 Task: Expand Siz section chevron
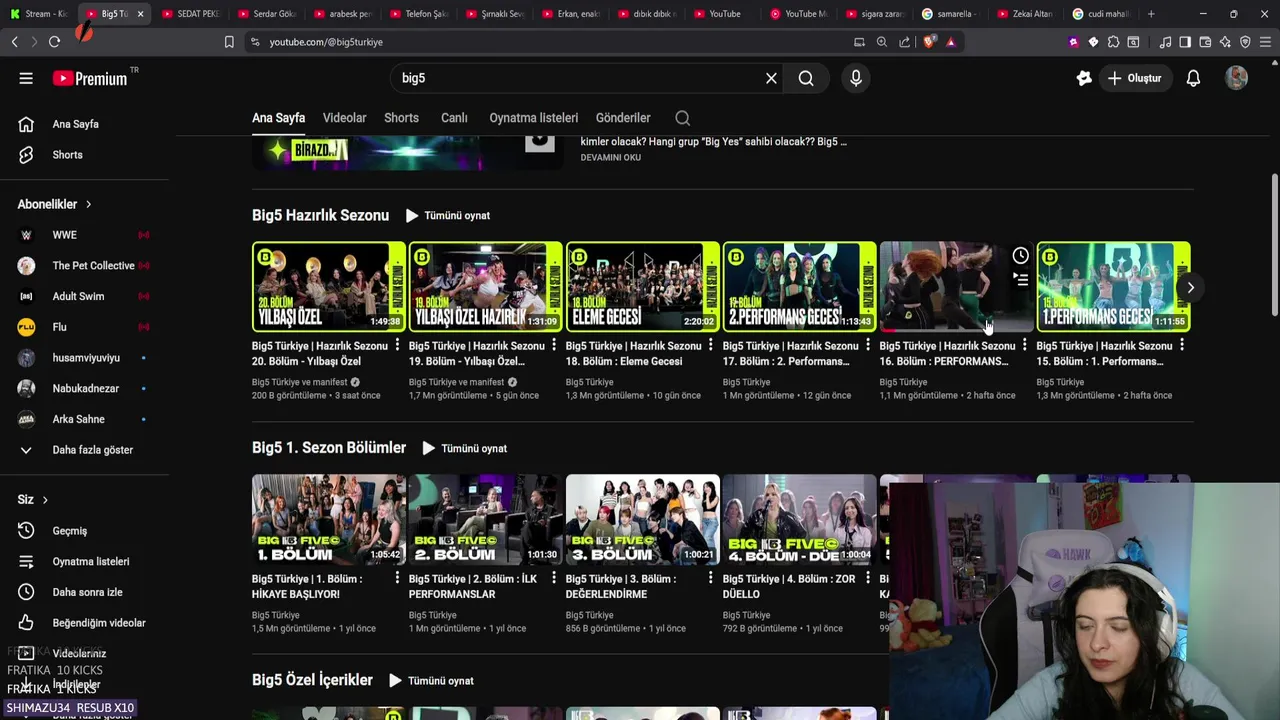(x=45, y=500)
